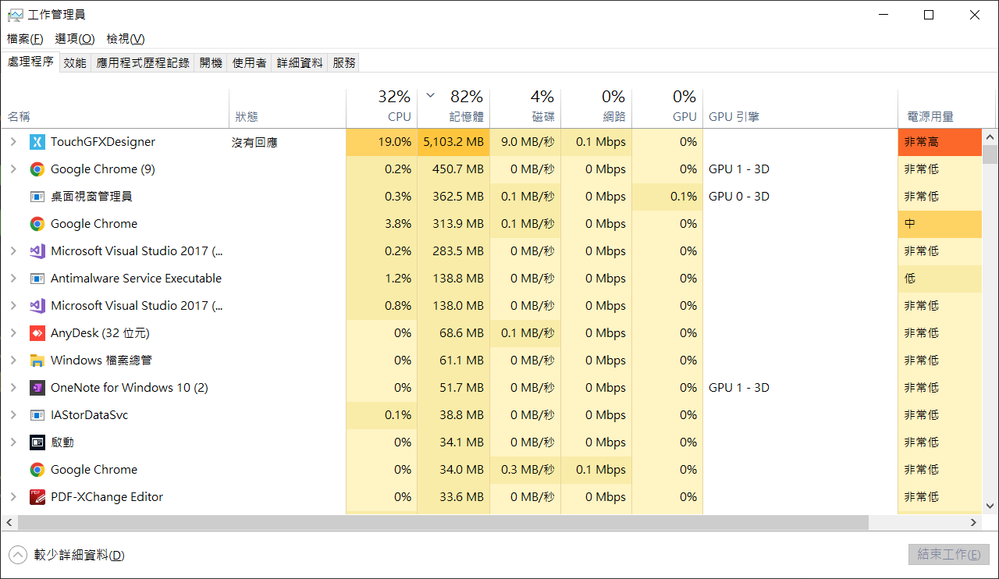
Task: Switch to the 使用者 tab
Action: click(249, 63)
